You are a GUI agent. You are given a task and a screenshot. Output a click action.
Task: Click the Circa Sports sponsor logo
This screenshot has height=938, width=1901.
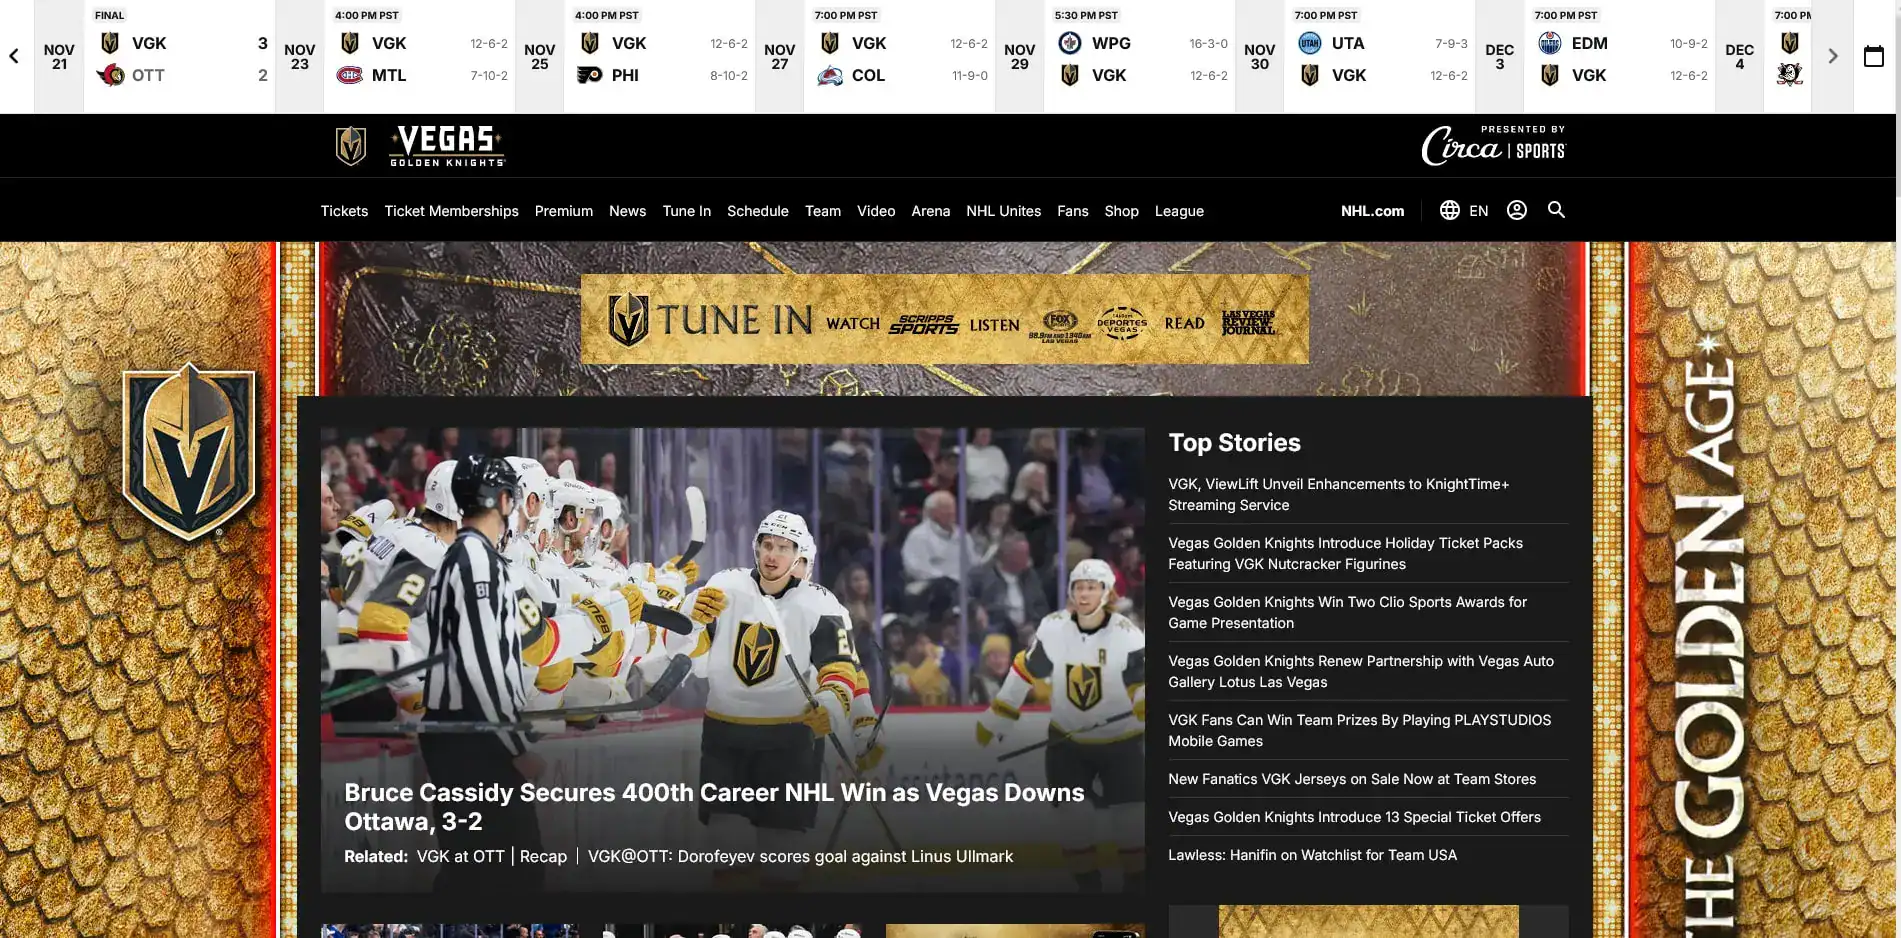click(1494, 146)
